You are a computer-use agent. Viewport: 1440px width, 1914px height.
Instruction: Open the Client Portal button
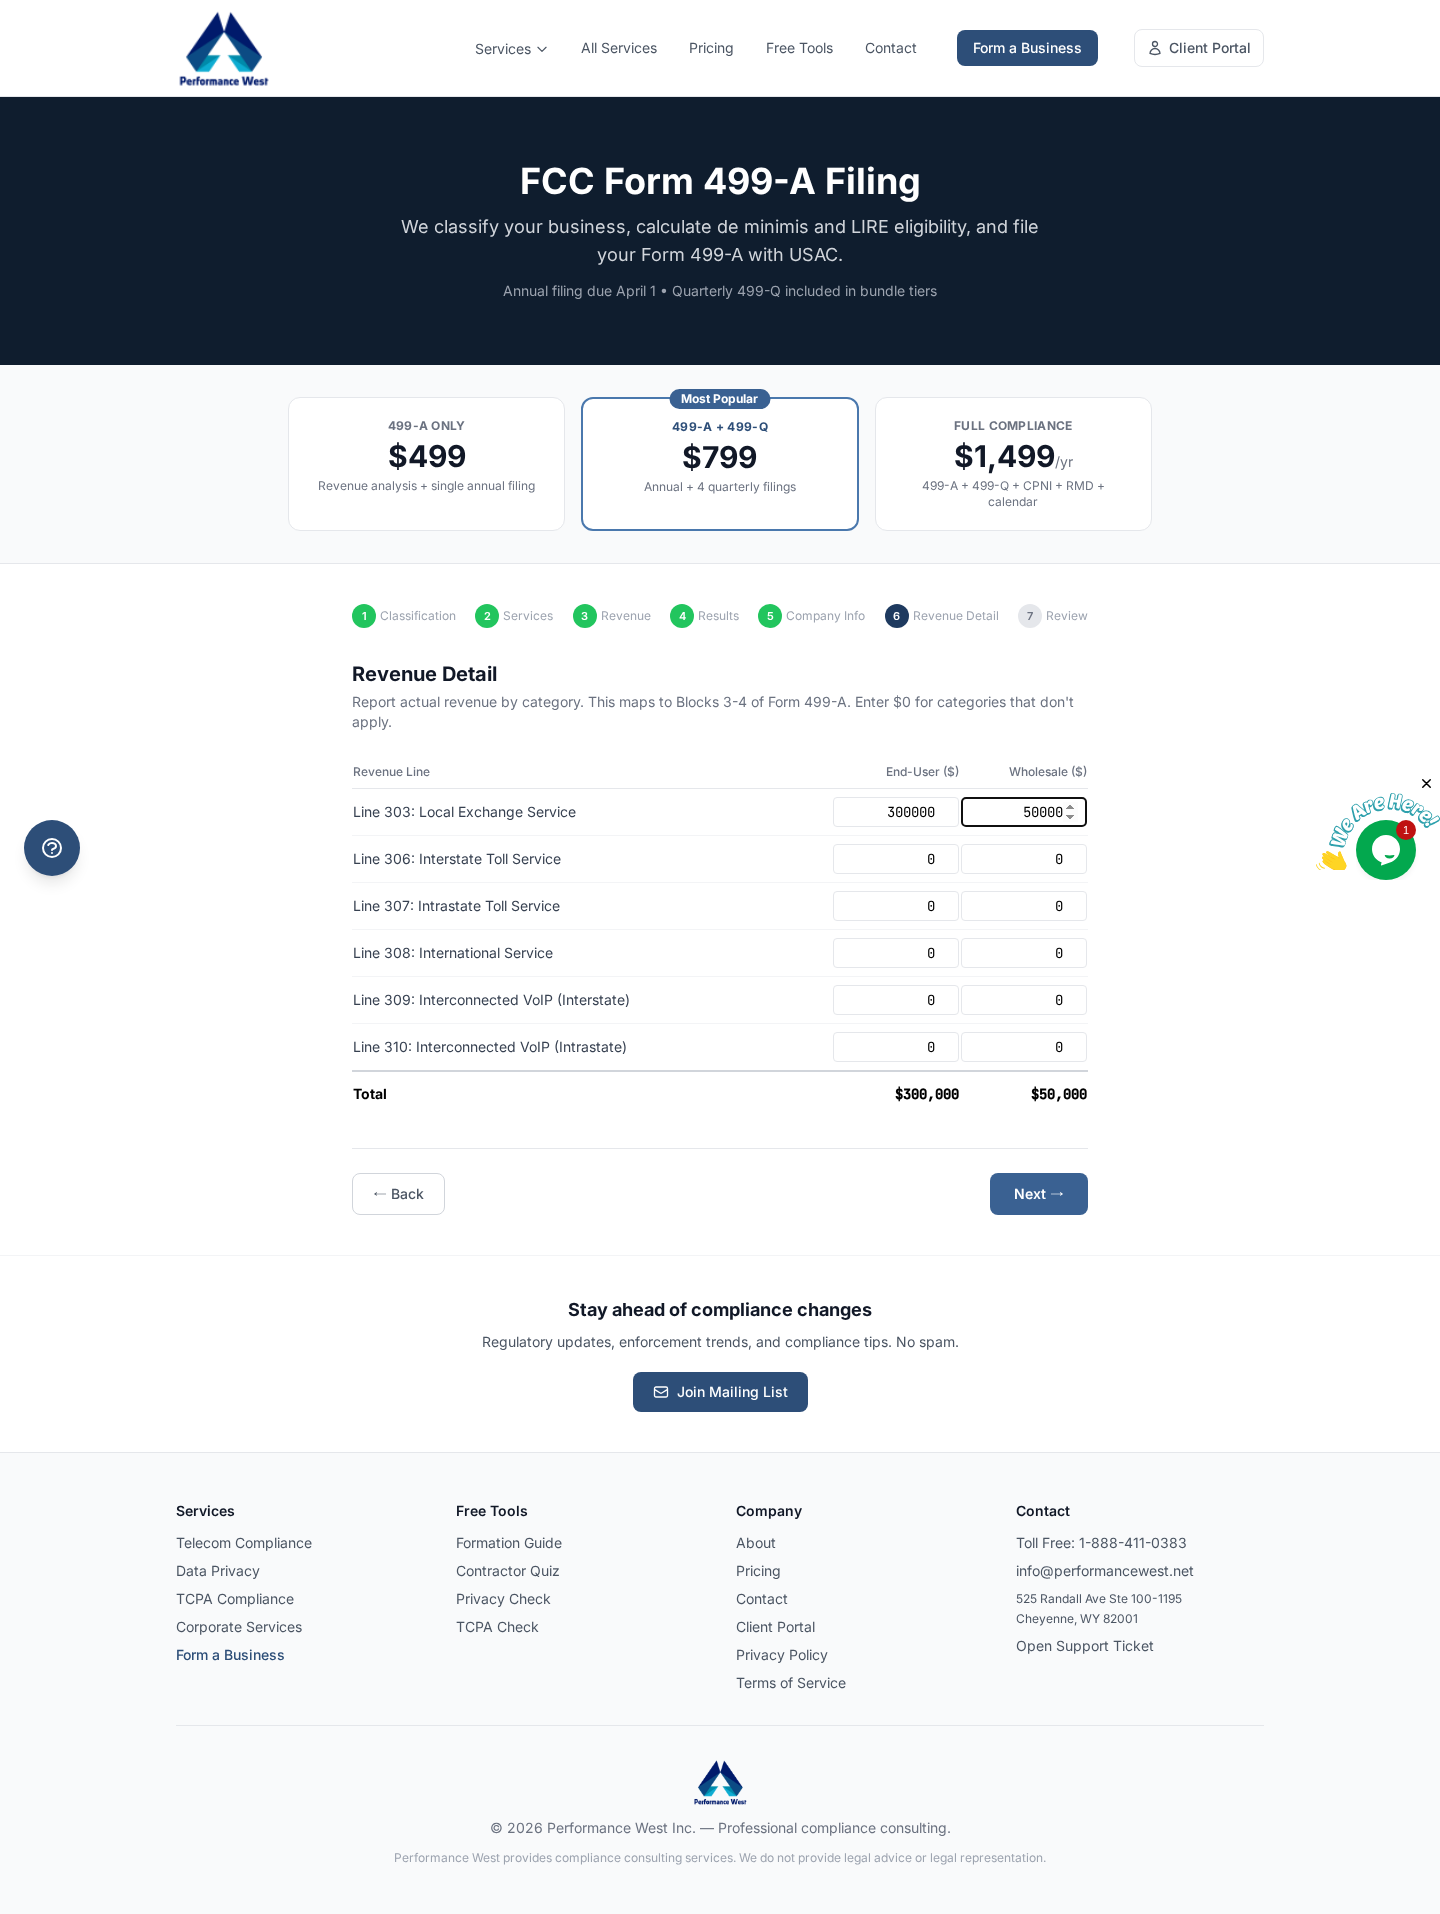[1198, 48]
